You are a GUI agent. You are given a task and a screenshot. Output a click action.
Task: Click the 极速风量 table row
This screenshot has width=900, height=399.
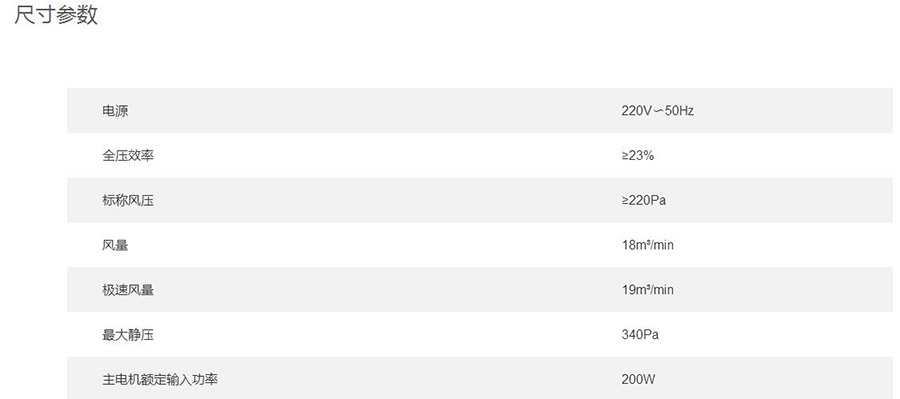point(480,290)
